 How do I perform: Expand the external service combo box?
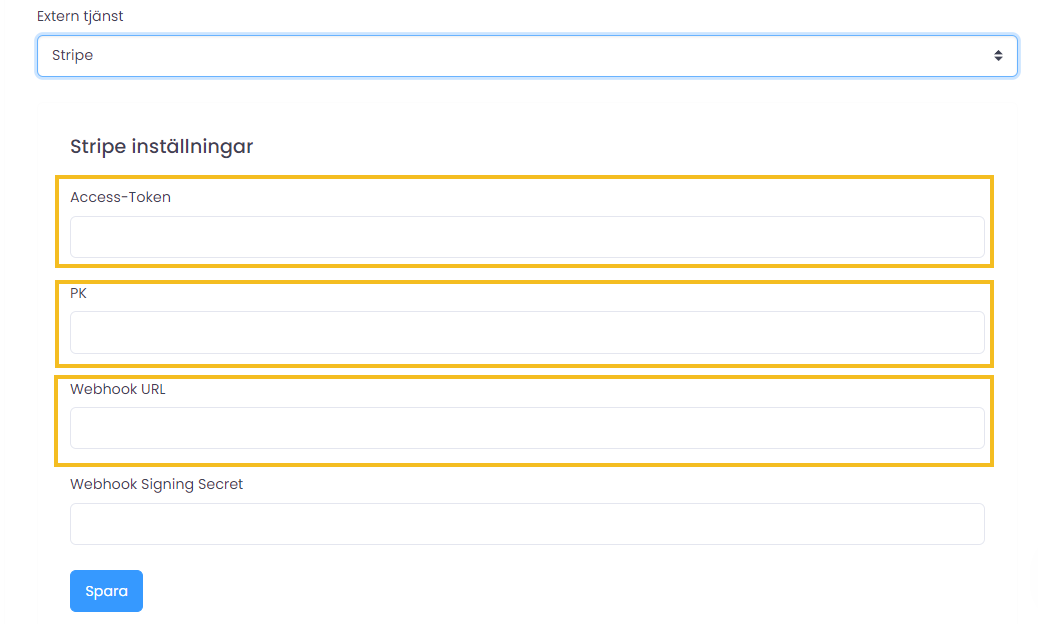click(x=527, y=56)
